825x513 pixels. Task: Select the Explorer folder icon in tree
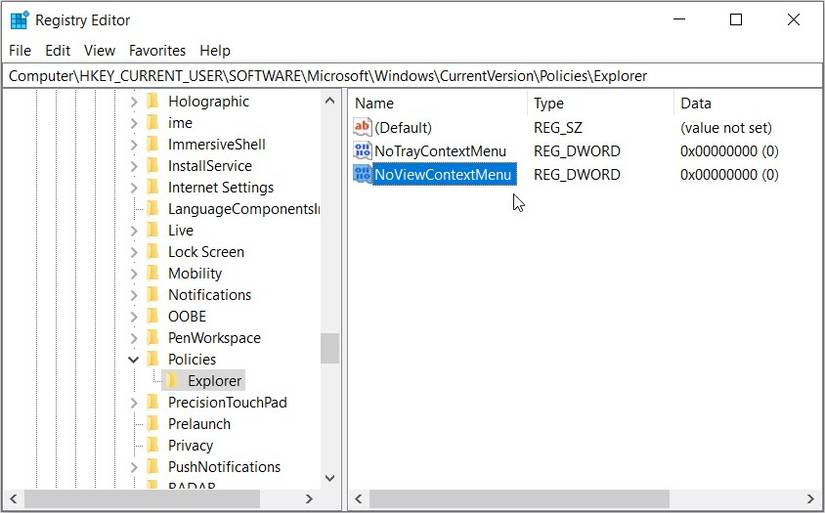pyautogui.click(x=173, y=381)
